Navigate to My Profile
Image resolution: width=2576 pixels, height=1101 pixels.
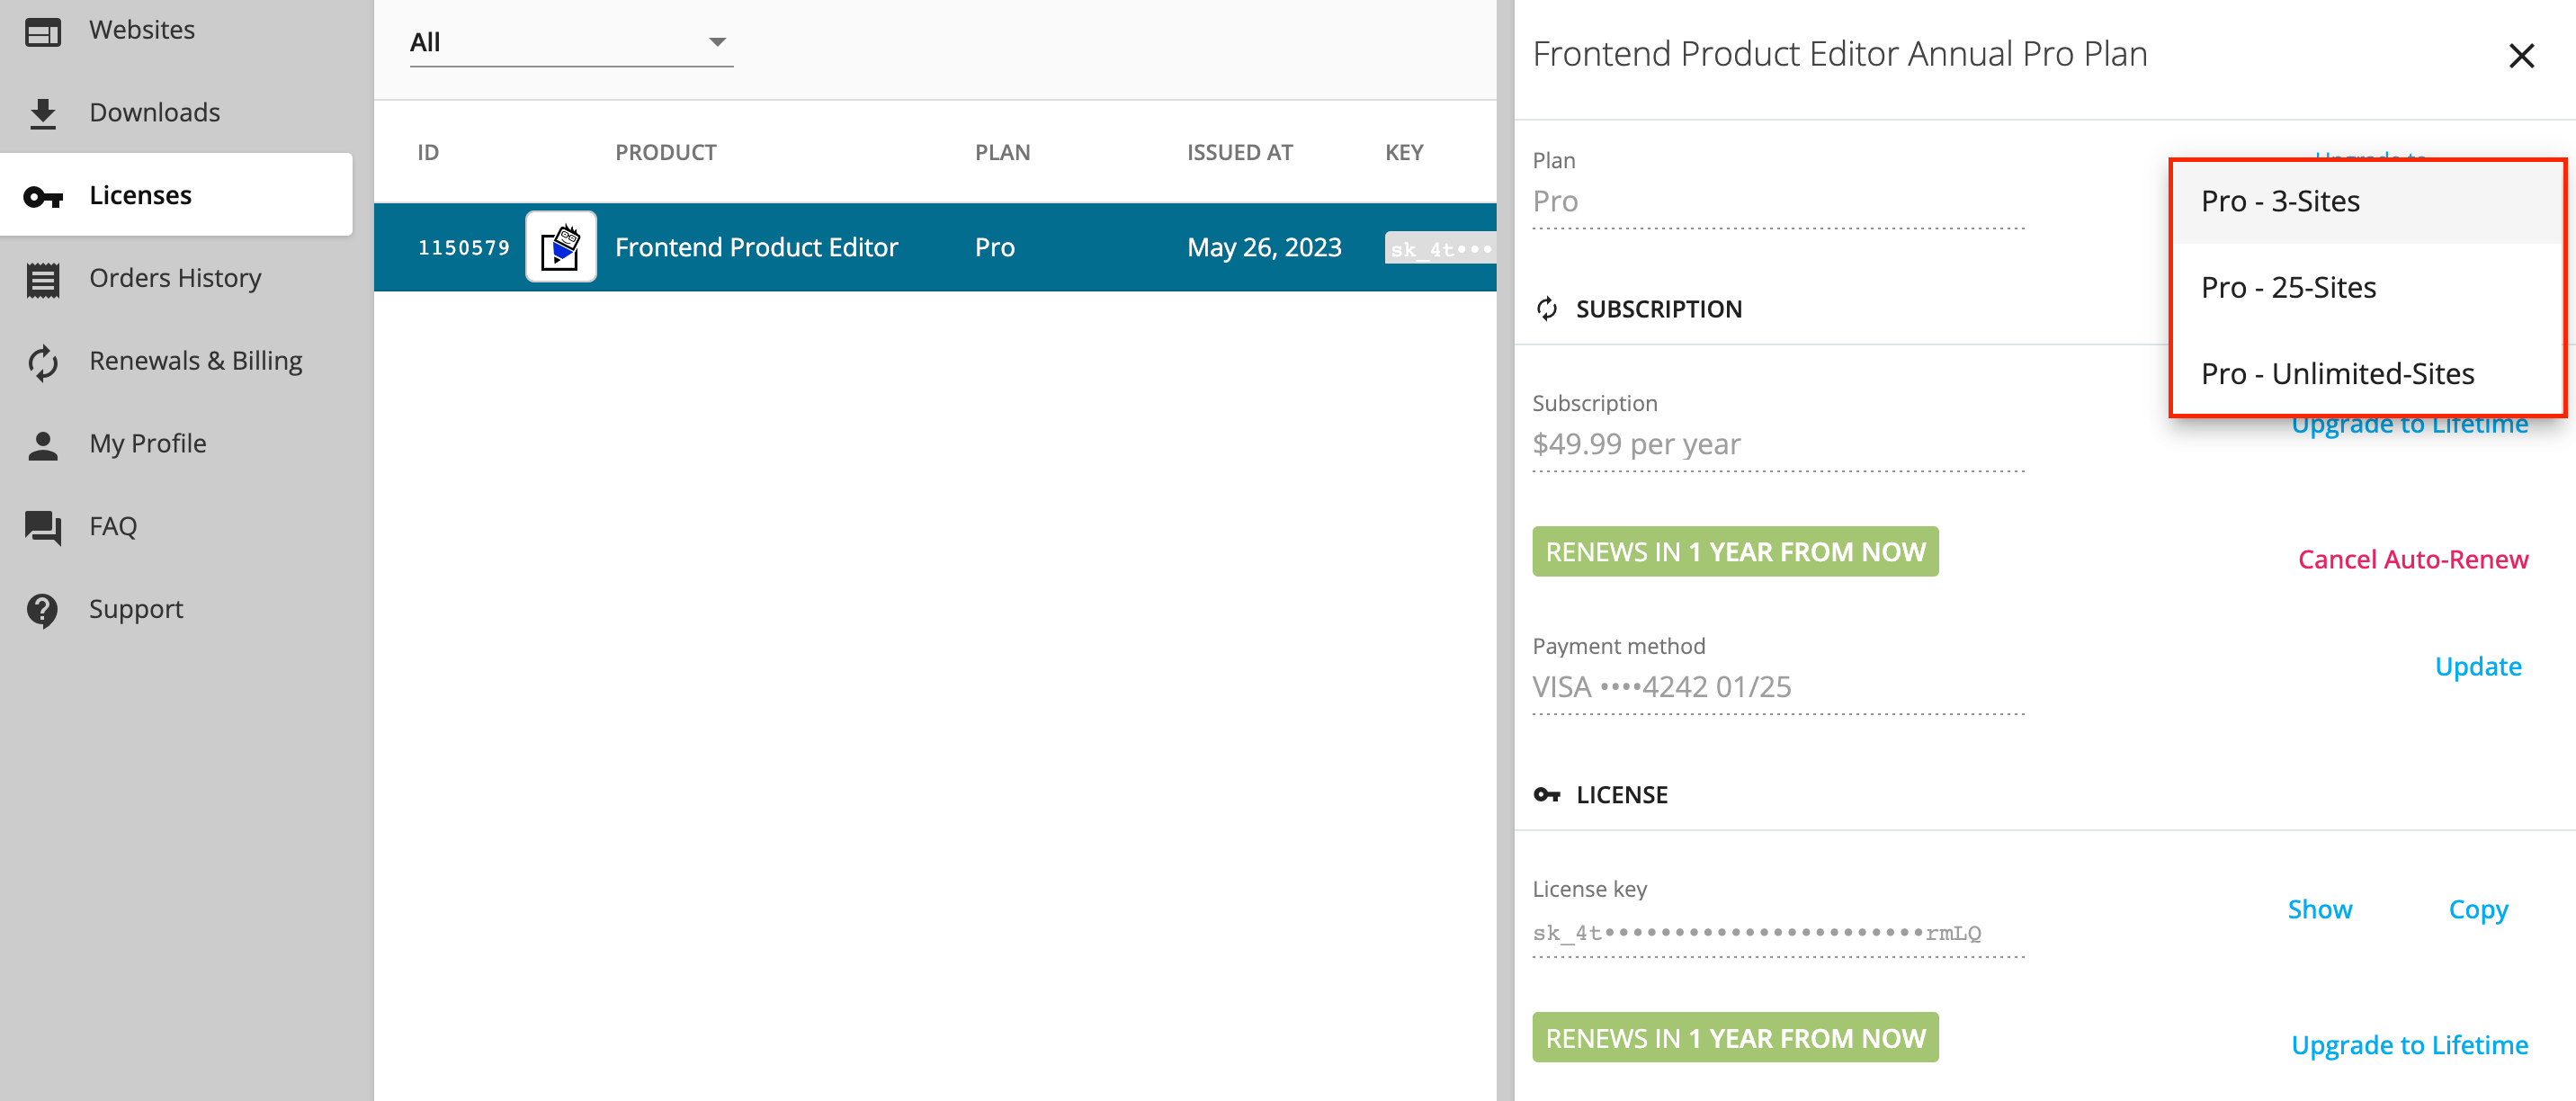point(148,443)
